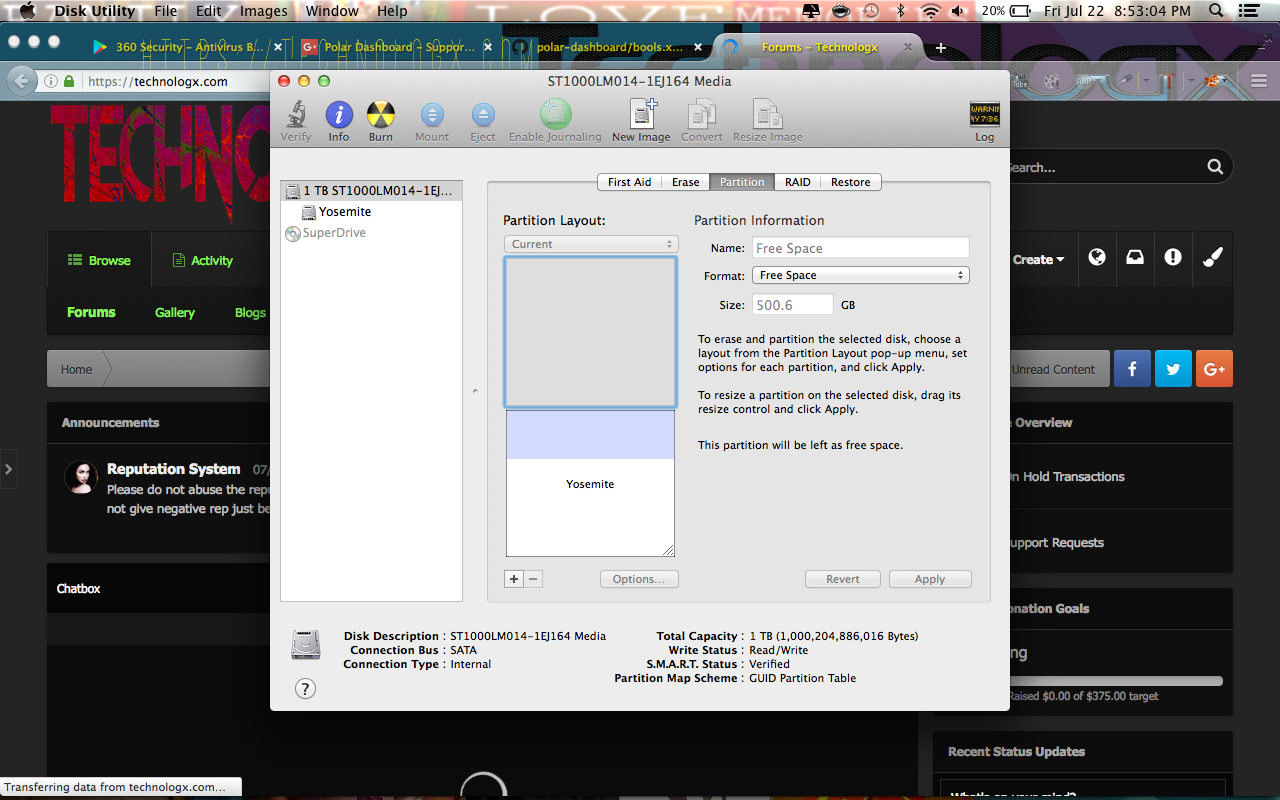Remove partition with minus button
This screenshot has width=1280, height=800.
(x=533, y=579)
